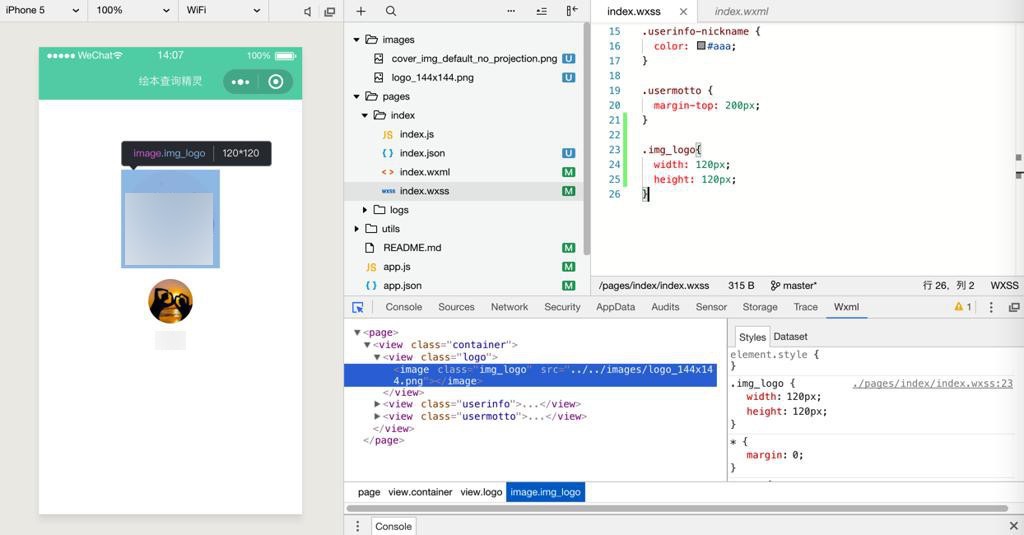Open the WeChat capsule menu dots

point(240,82)
